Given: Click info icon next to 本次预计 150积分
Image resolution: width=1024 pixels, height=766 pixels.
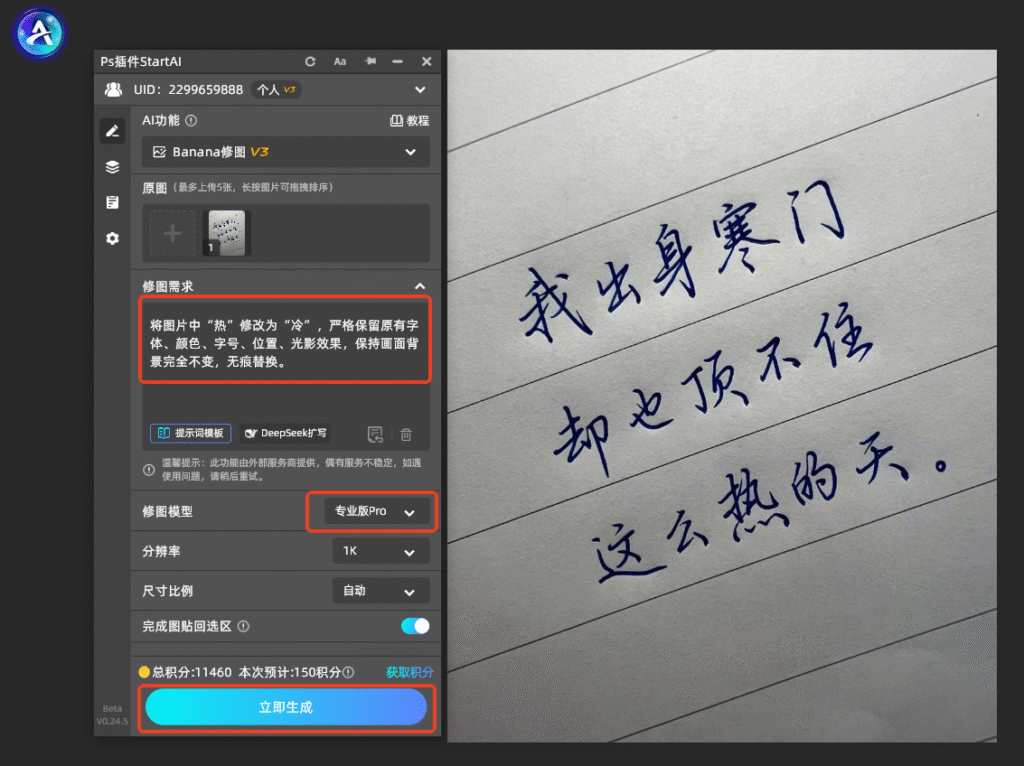Looking at the screenshot, I should [x=349, y=672].
